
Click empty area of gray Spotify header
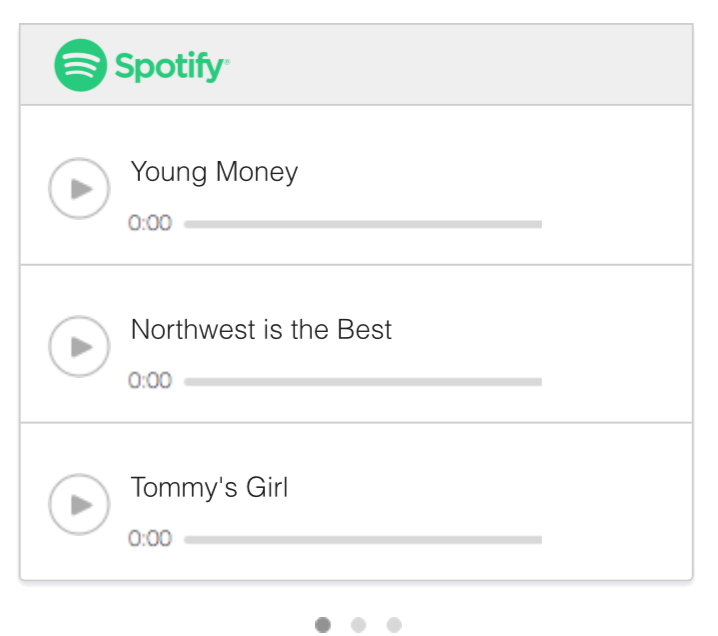(460, 65)
